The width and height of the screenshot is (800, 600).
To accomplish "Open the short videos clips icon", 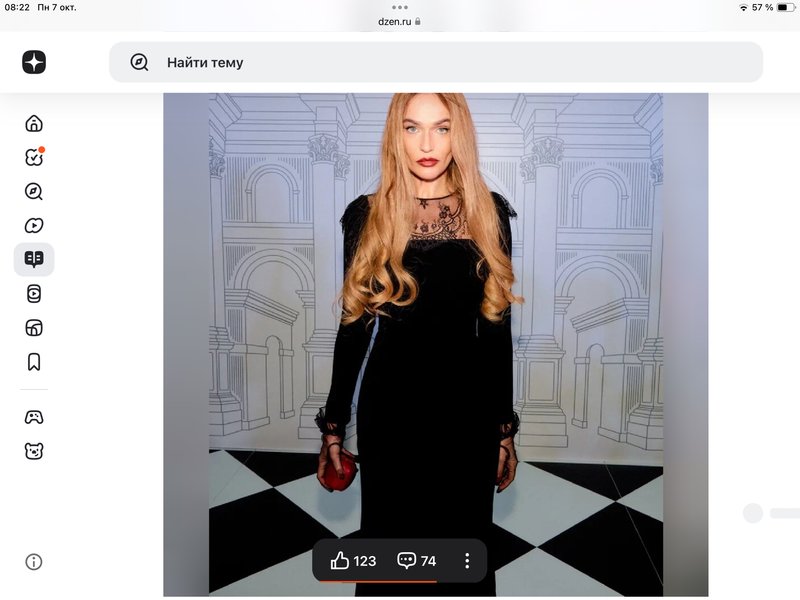I will click(34, 294).
